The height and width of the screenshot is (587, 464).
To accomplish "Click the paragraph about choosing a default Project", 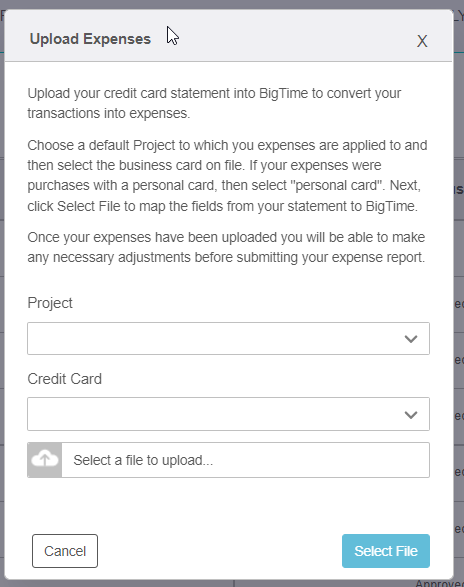I will point(227,176).
